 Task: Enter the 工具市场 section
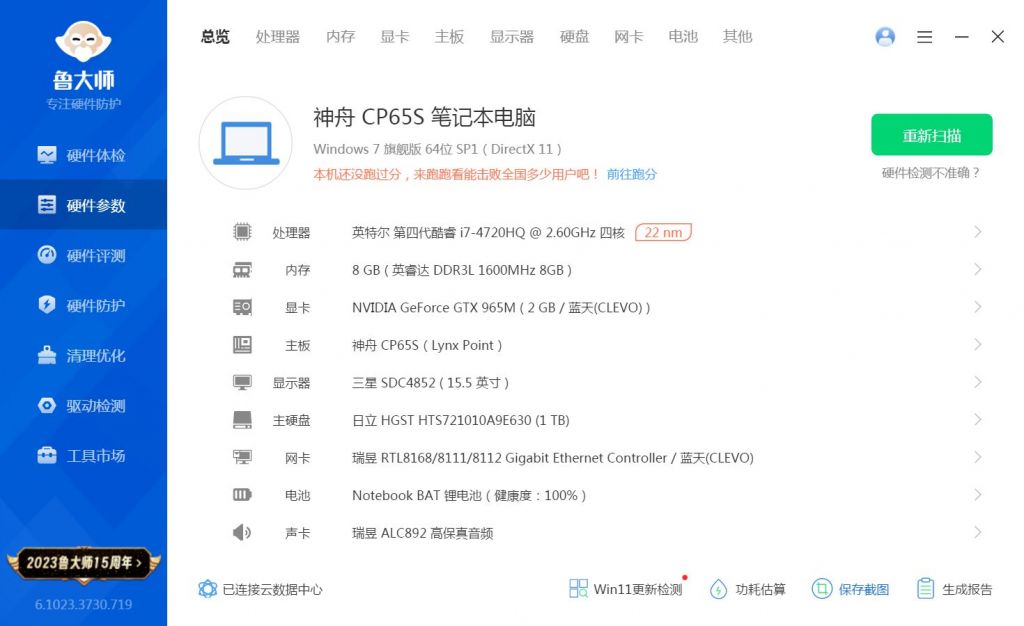click(x=84, y=455)
